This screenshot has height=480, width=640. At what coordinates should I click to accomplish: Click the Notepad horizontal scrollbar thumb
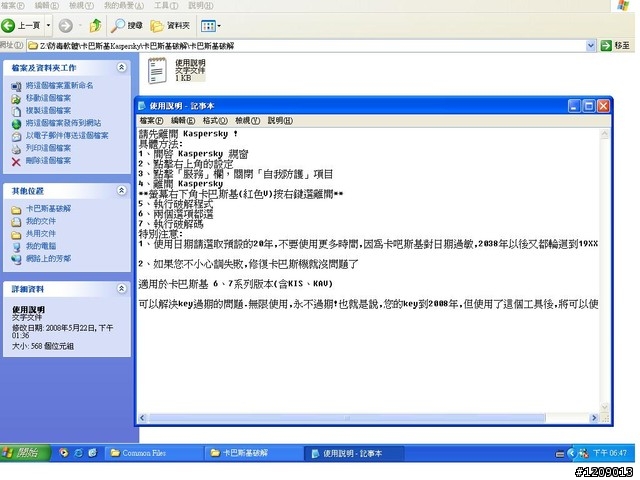click(347, 418)
